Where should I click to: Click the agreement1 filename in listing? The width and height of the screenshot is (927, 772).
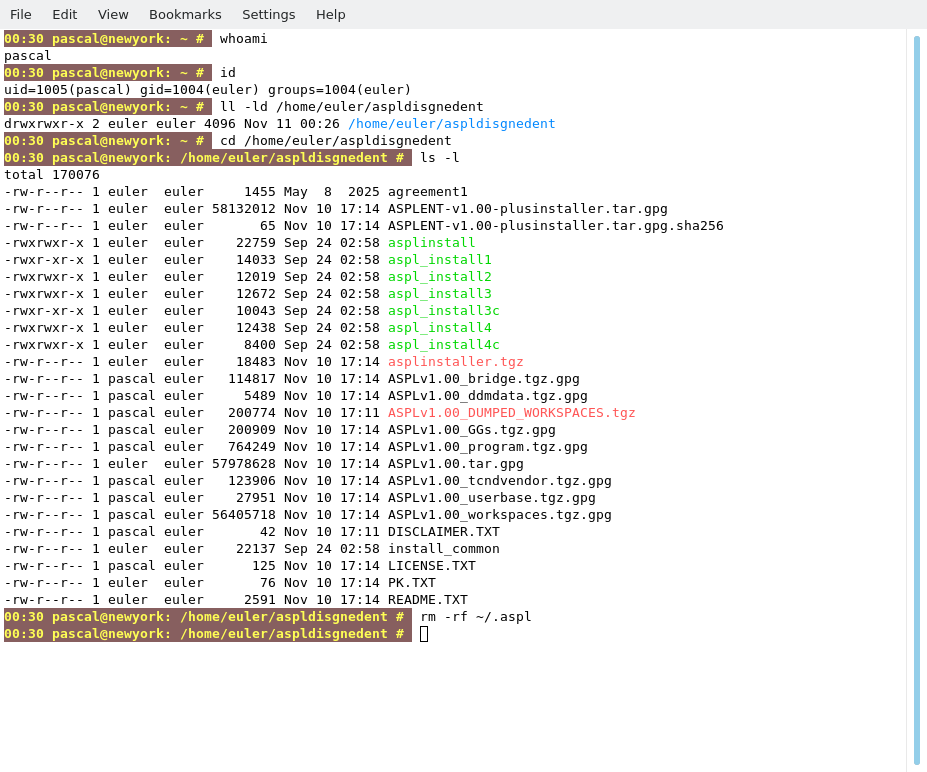pyautogui.click(x=427, y=192)
